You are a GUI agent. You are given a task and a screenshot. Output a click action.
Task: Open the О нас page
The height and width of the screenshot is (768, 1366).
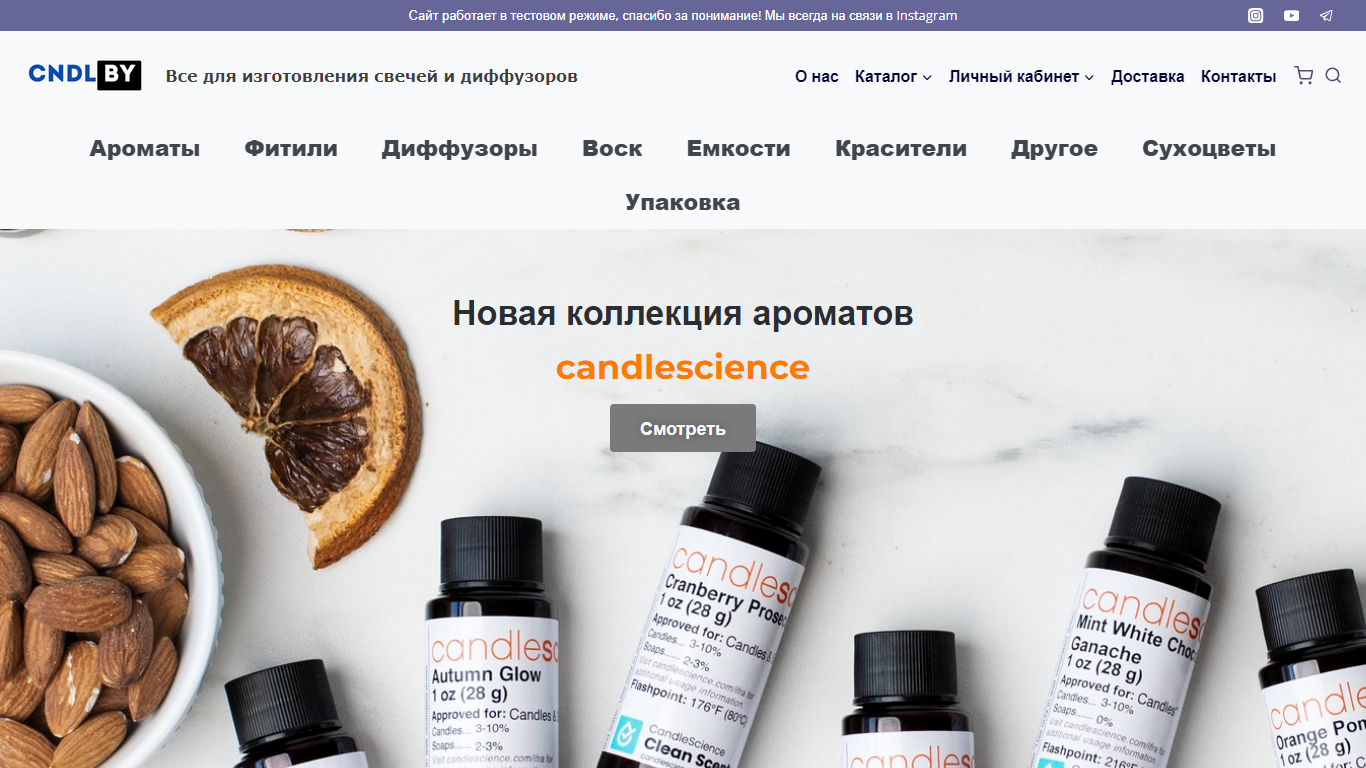(817, 76)
